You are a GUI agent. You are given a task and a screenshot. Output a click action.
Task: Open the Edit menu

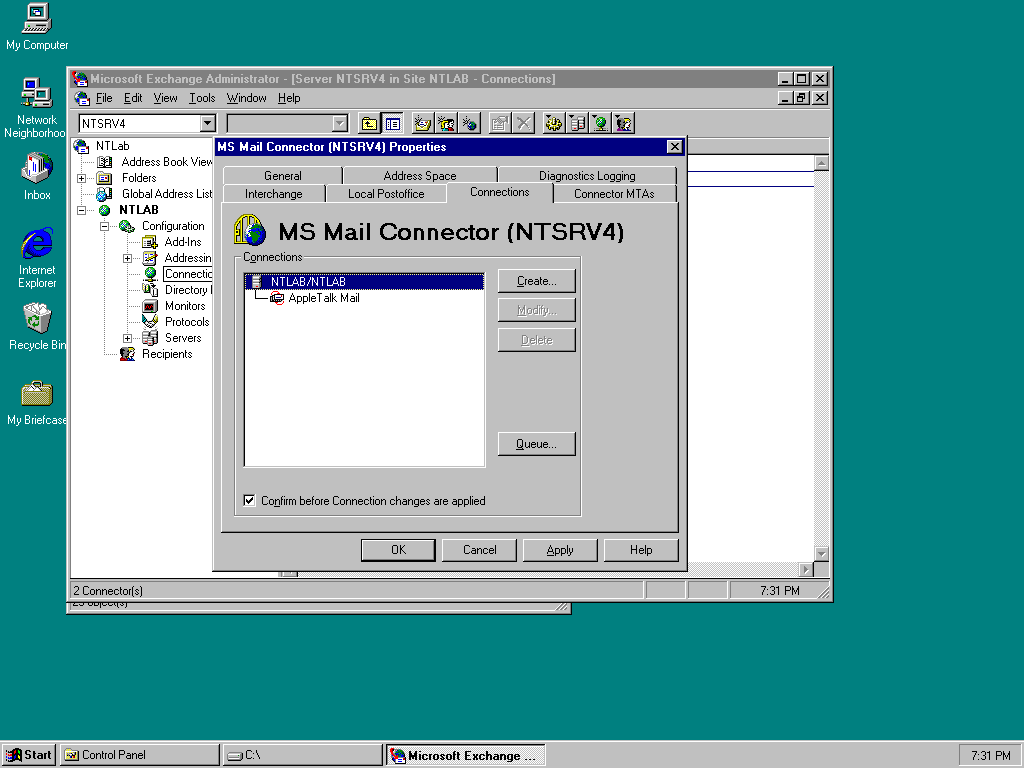133,98
